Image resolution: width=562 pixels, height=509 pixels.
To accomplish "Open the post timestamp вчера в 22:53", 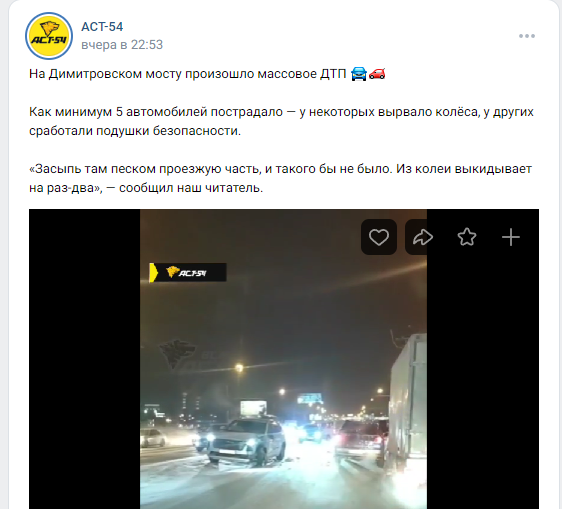I will click(x=122, y=45).
